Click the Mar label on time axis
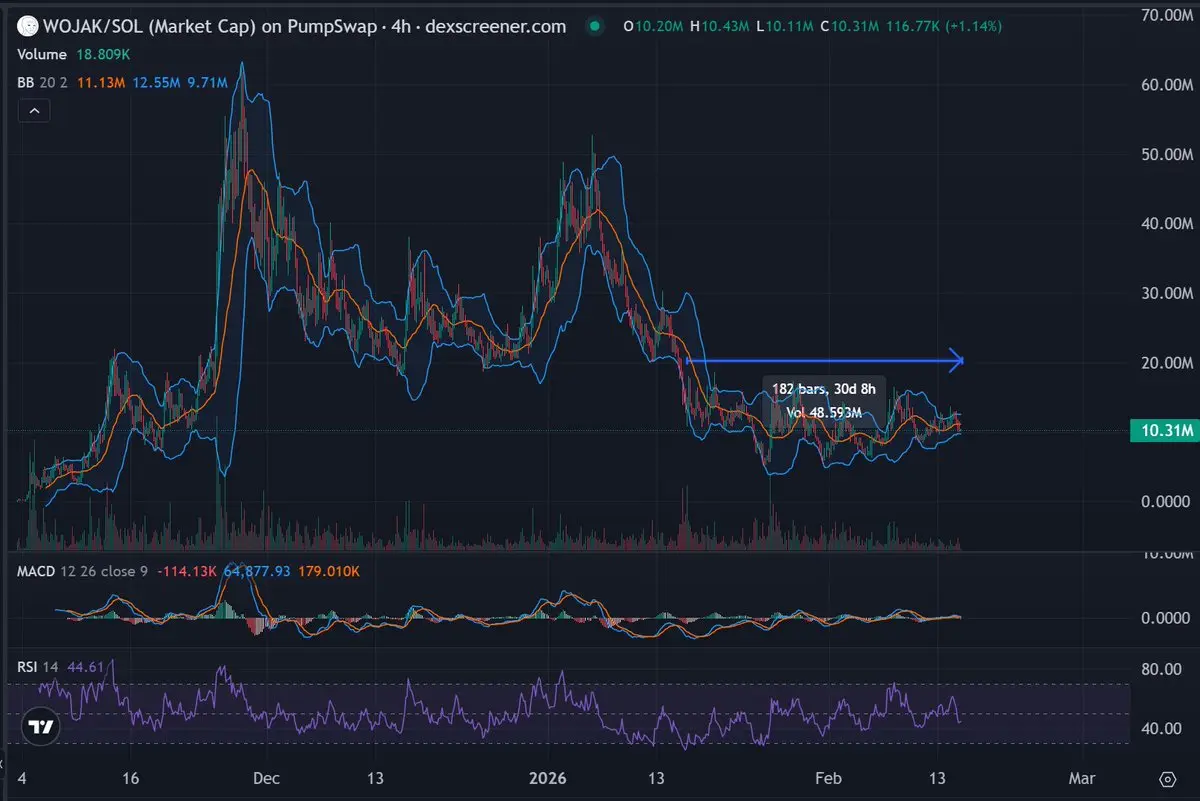This screenshot has width=1200, height=801. (1080, 778)
